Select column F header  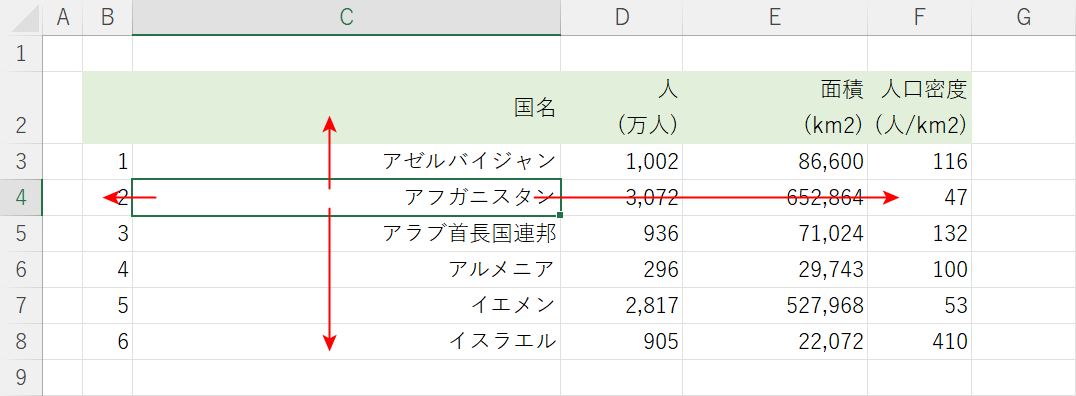coord(920,18)
